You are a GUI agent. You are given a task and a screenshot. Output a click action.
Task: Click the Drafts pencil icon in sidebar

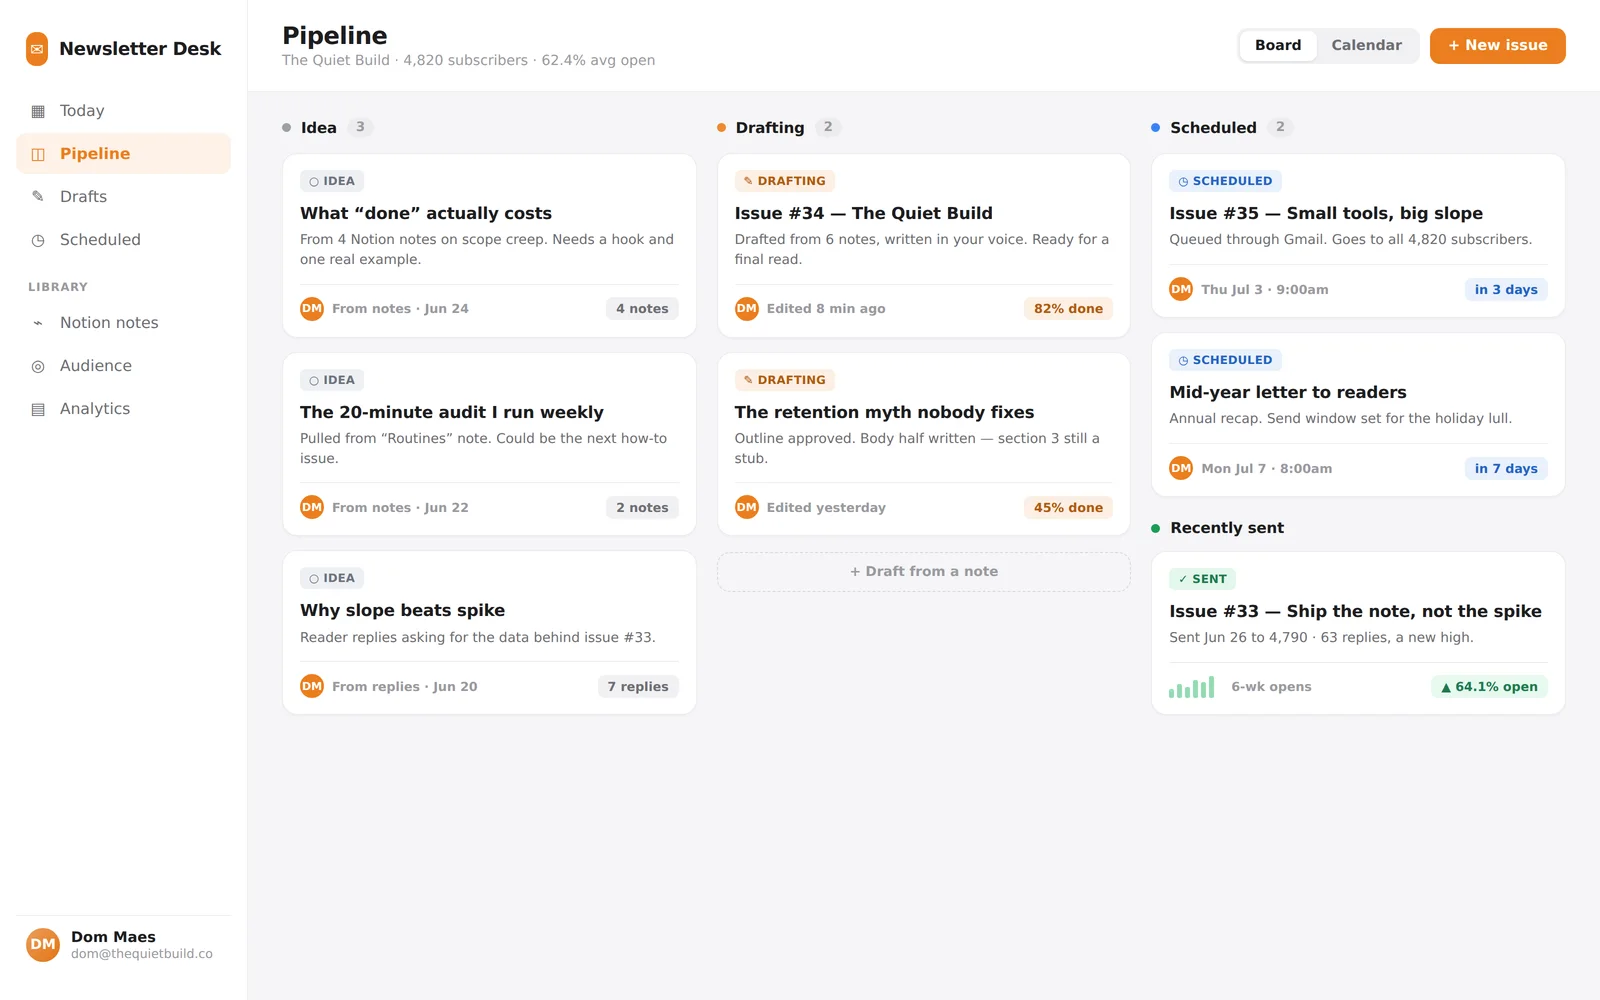click(x=38, y=197)
